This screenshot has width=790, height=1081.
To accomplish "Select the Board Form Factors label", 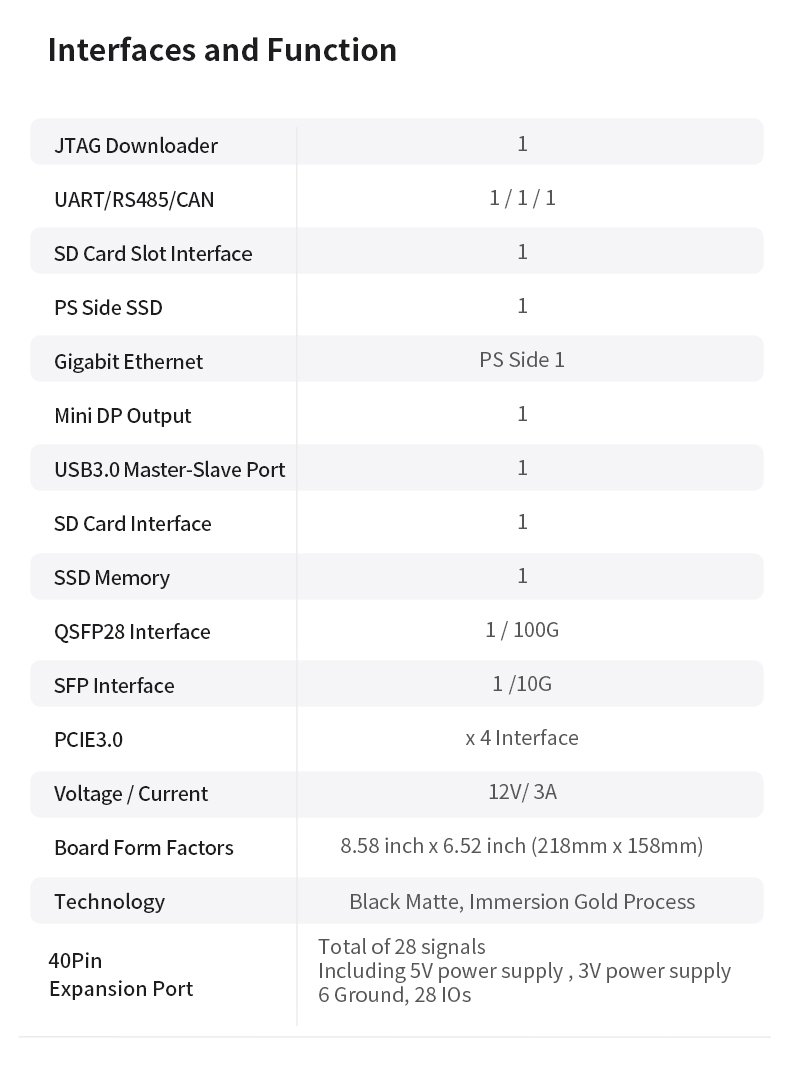I will (144, 848).
